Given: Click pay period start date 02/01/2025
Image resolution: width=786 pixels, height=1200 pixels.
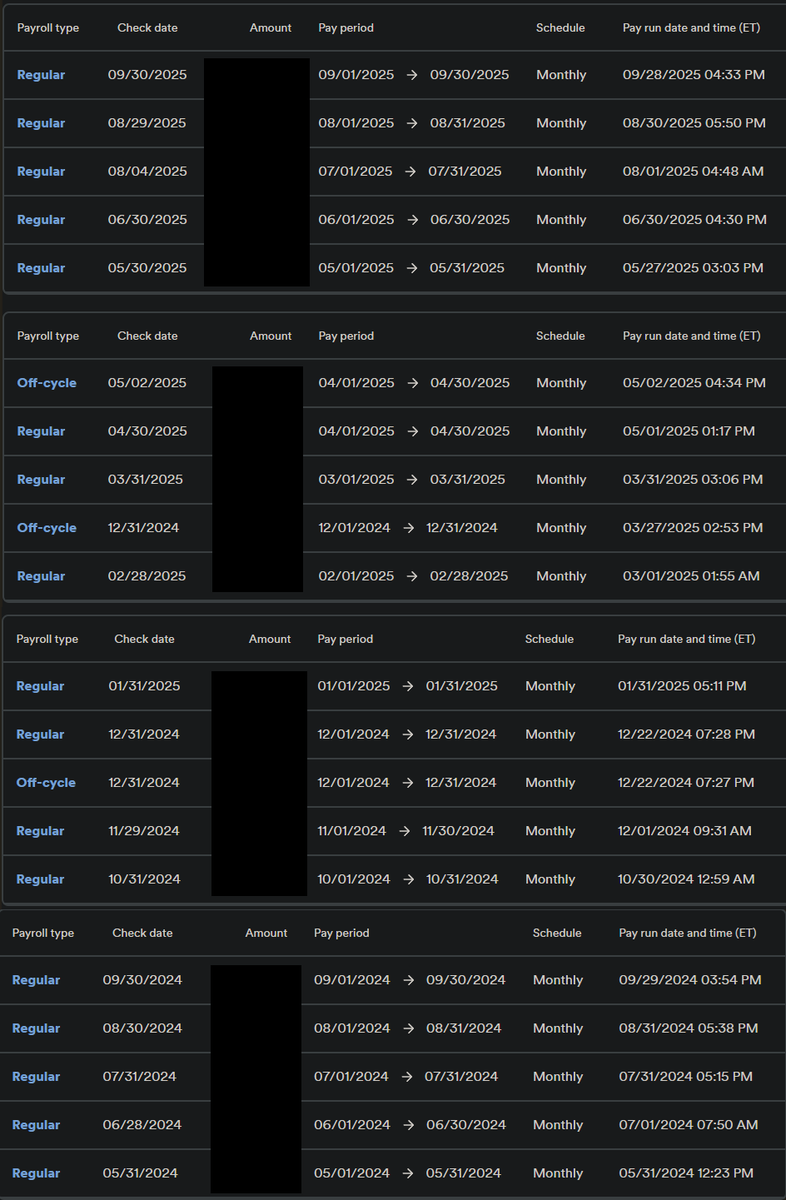Looking at the screenshot, I should coord(356,576).
